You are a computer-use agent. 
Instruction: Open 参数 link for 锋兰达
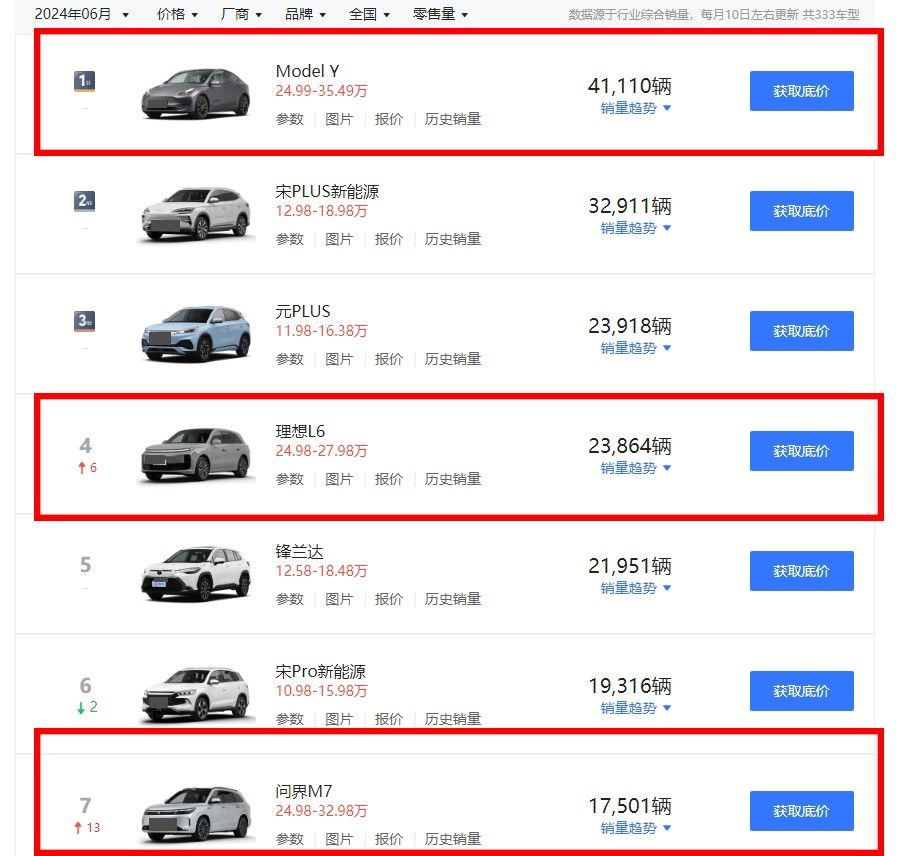[289, 599]
